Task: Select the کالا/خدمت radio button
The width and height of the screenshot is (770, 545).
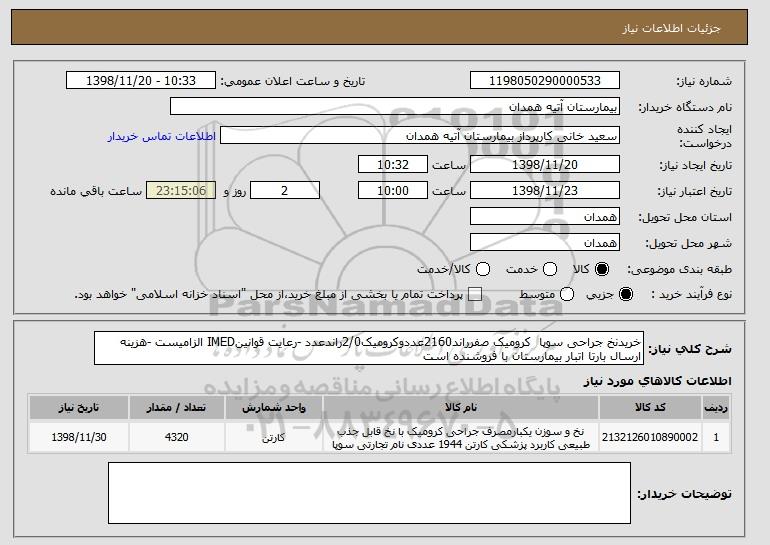Action: (x=483, y=269)
